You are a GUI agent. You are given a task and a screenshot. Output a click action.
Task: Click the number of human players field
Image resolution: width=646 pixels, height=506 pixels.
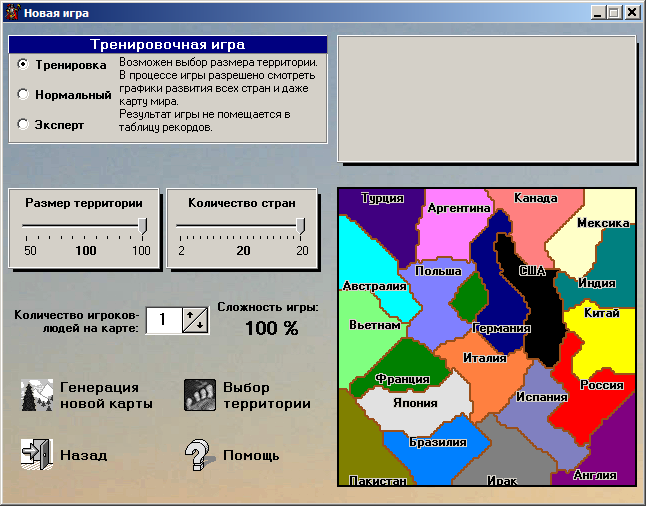click(164, 320)
